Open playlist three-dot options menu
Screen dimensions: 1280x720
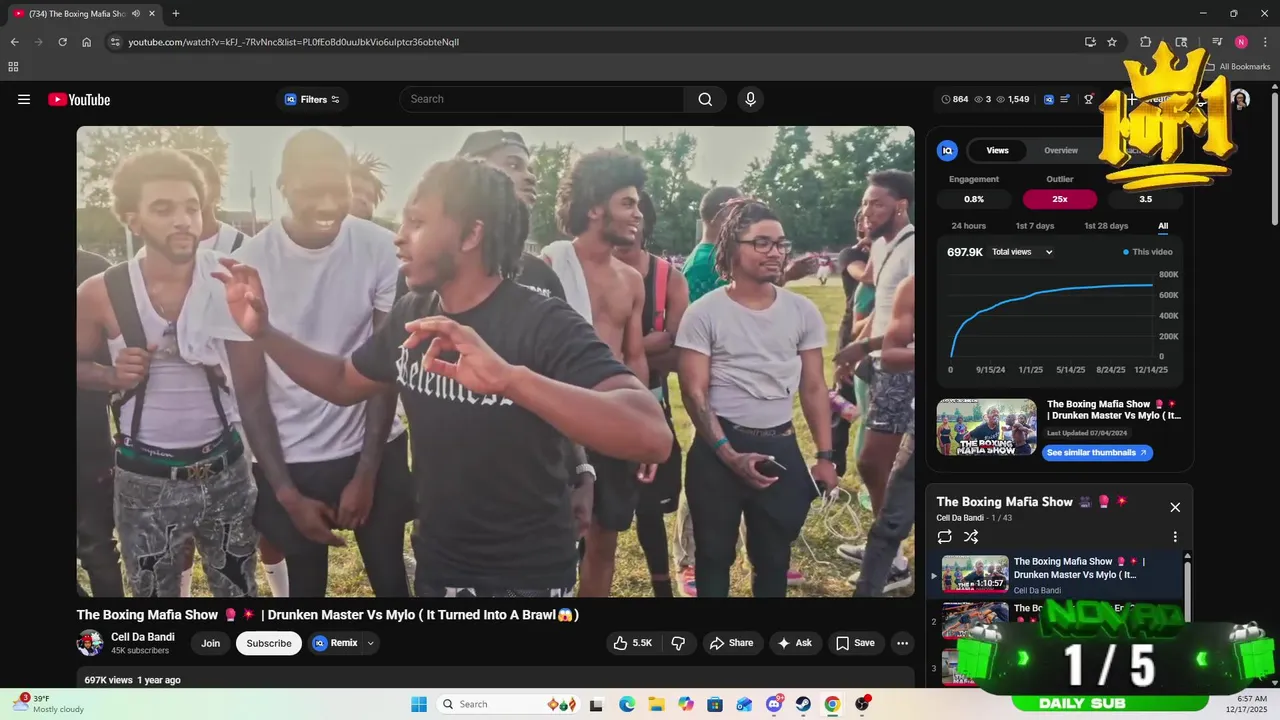click(1175, 537)
